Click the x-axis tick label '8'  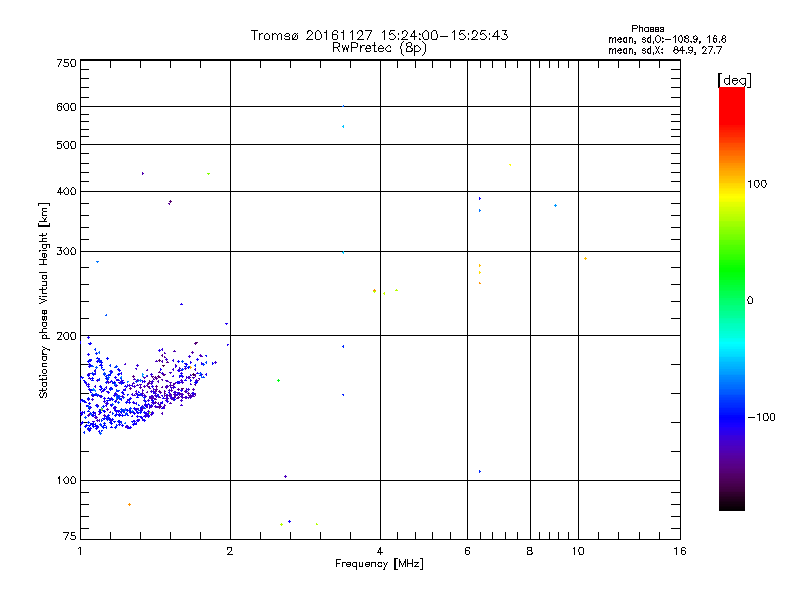530,551
